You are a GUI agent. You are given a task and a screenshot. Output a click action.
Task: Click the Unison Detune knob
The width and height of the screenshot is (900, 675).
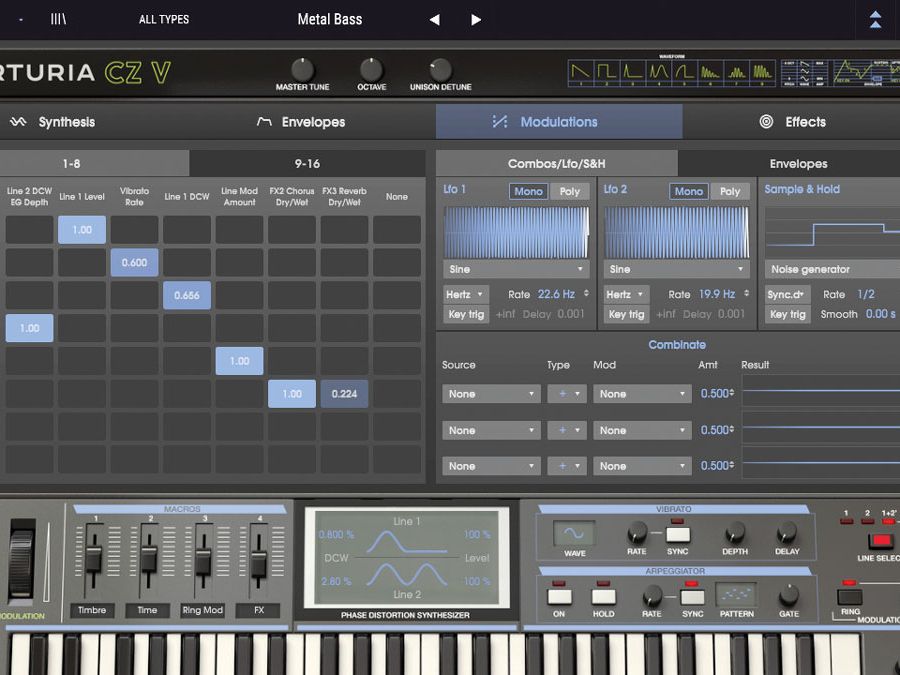(440, 69)
